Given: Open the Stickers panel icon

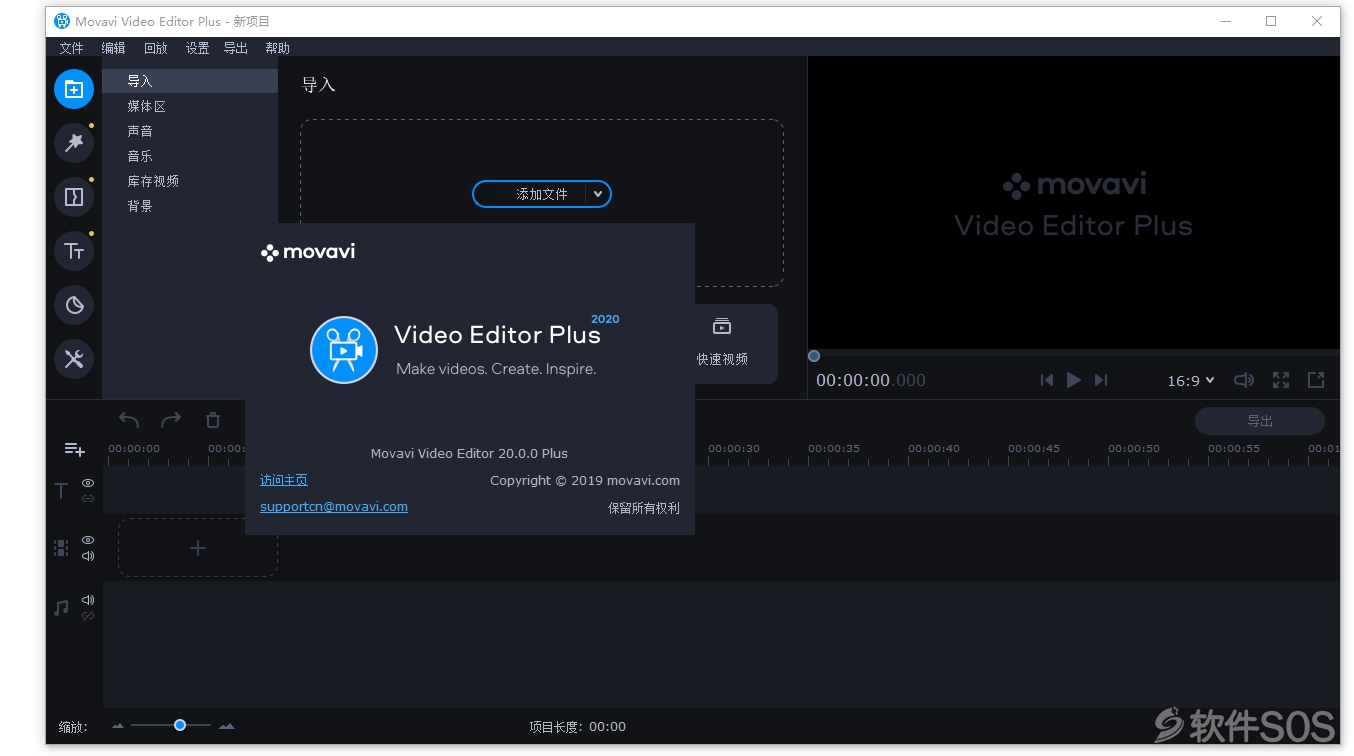Looking at the screenshot, I should (x=74, y=305).
